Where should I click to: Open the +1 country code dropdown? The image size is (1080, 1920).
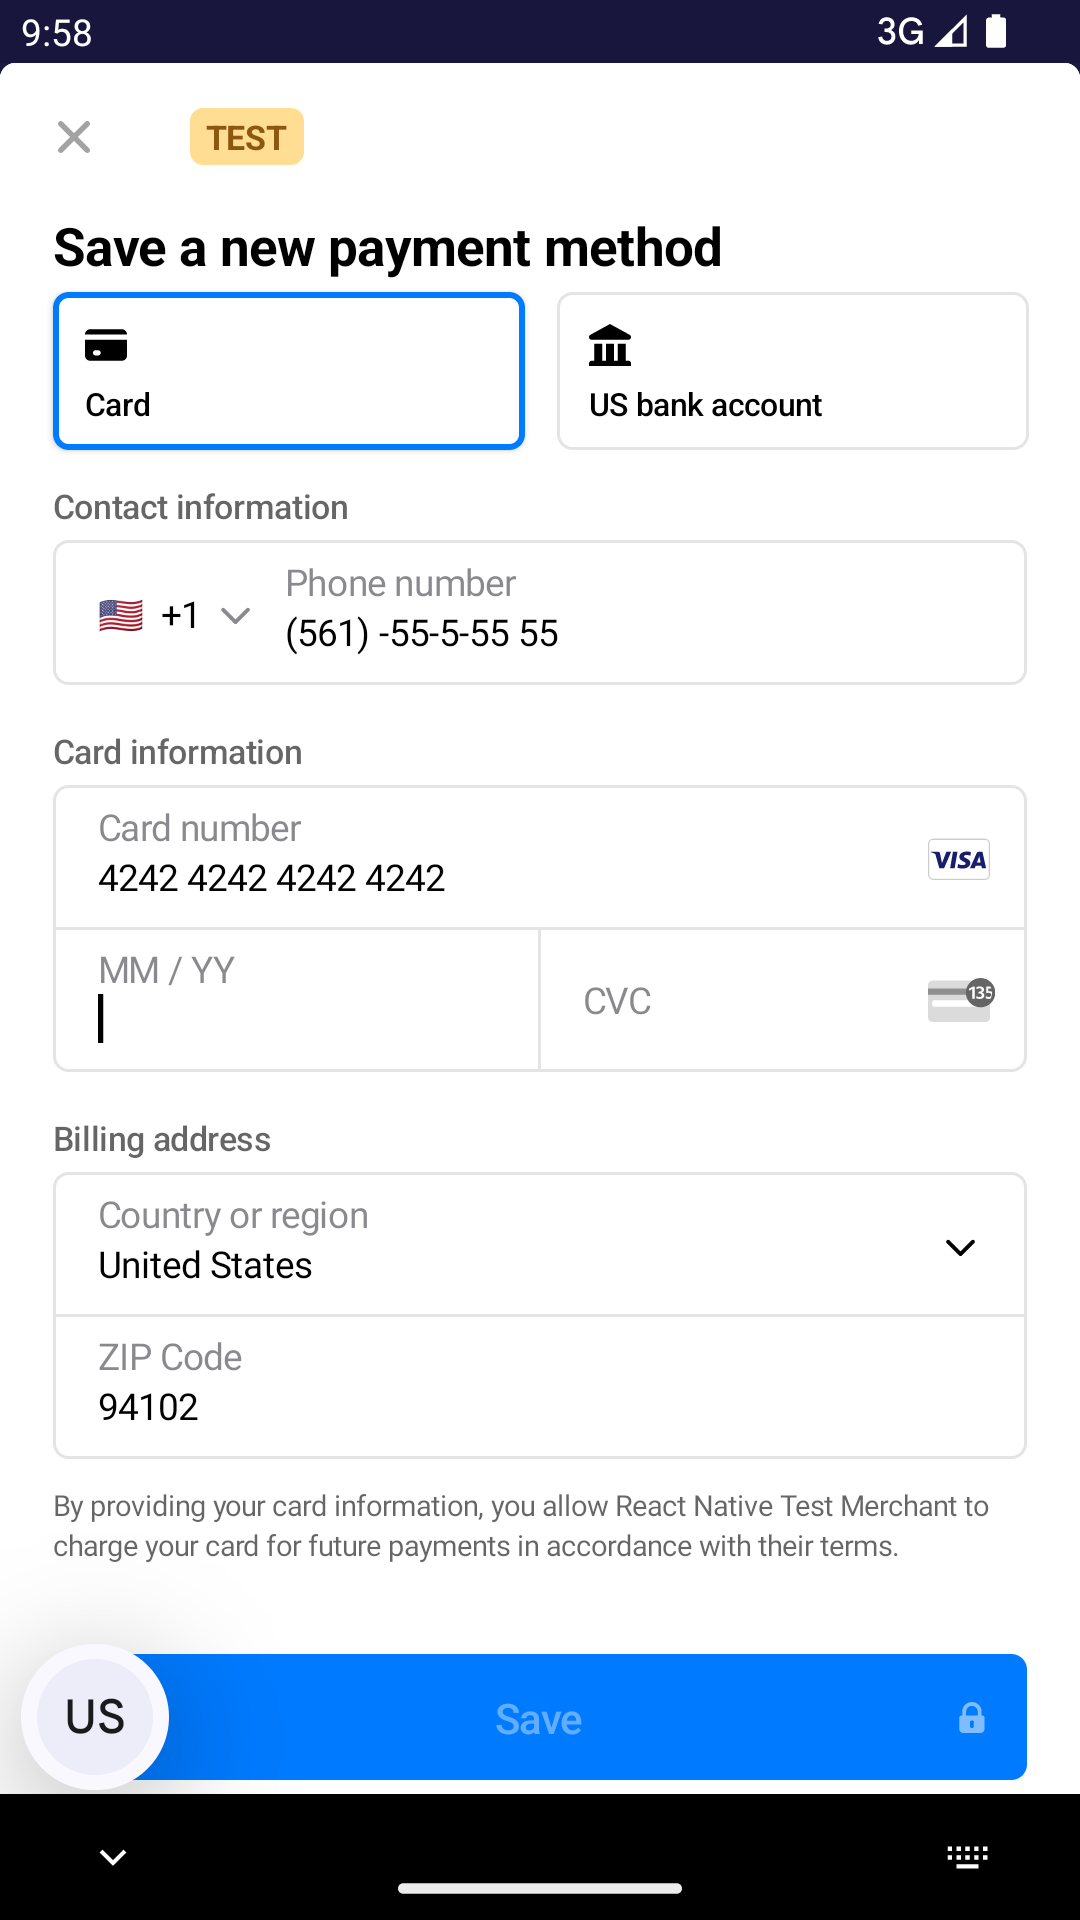tap(205, 615)
